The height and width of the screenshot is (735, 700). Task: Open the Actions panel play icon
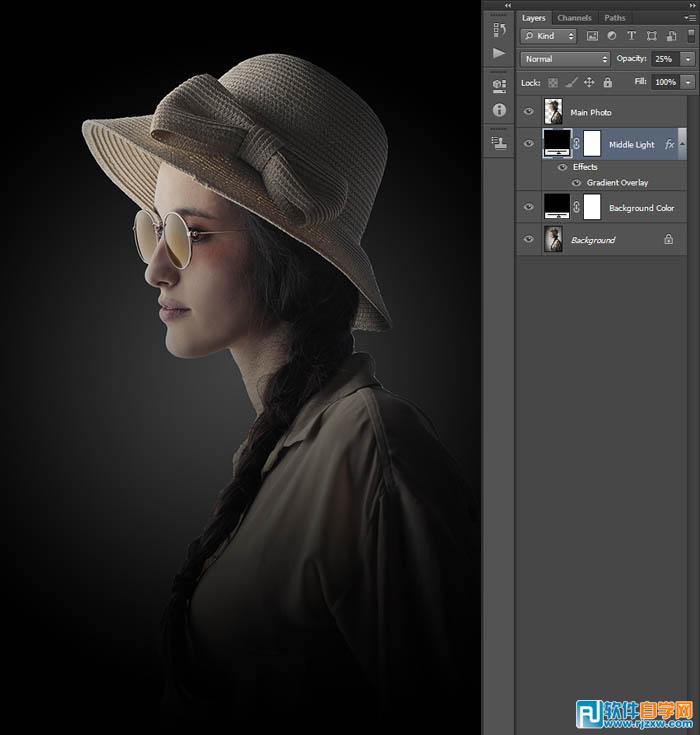coord(498,53)
